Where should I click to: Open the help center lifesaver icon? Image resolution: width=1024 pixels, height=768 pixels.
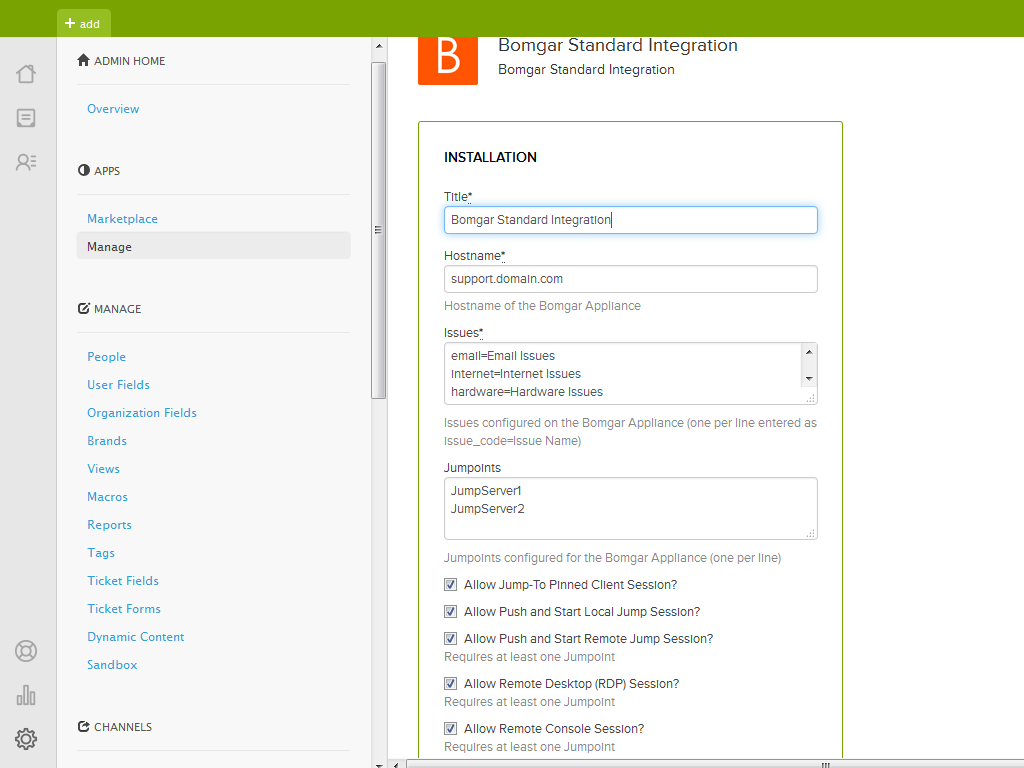point(26,651)
